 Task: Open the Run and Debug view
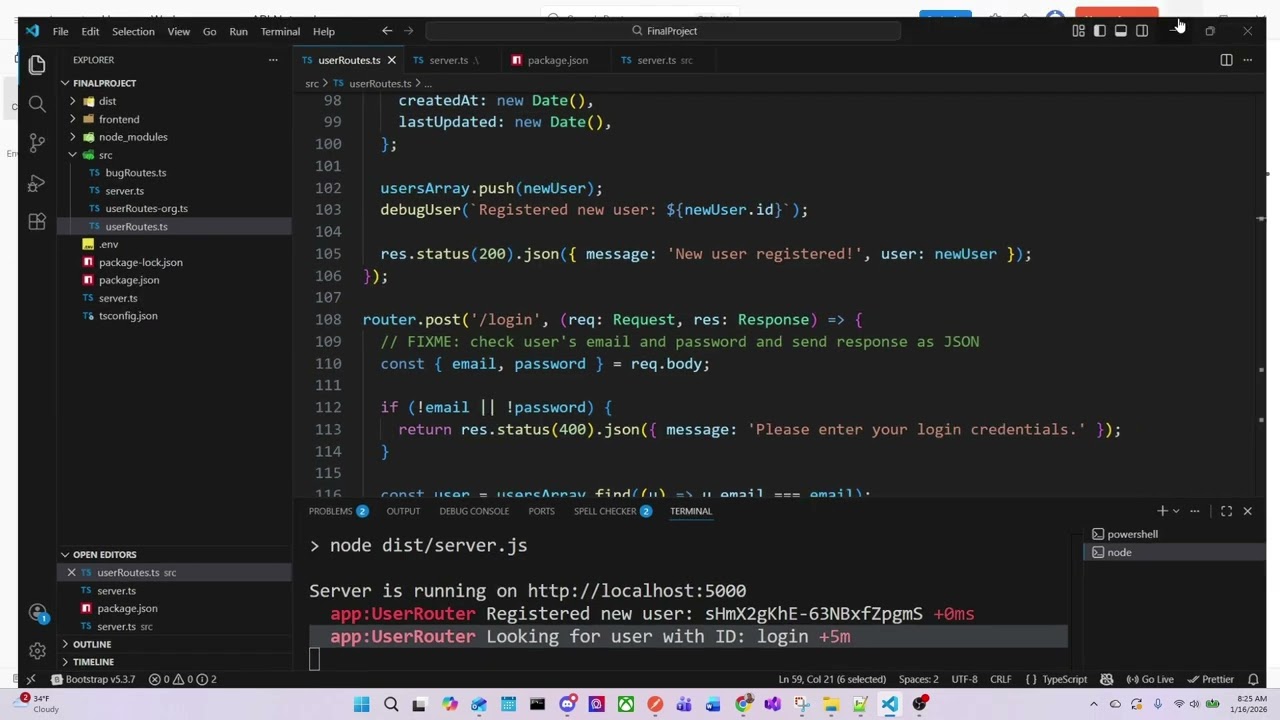[x=37, y=183]
